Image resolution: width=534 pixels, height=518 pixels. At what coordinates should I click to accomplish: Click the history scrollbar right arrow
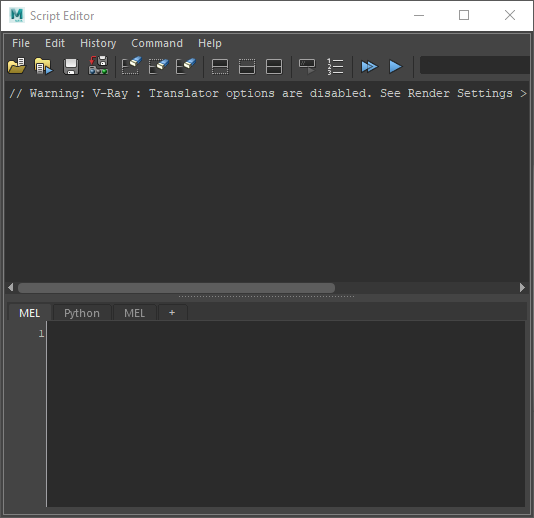tap(522, 287)
